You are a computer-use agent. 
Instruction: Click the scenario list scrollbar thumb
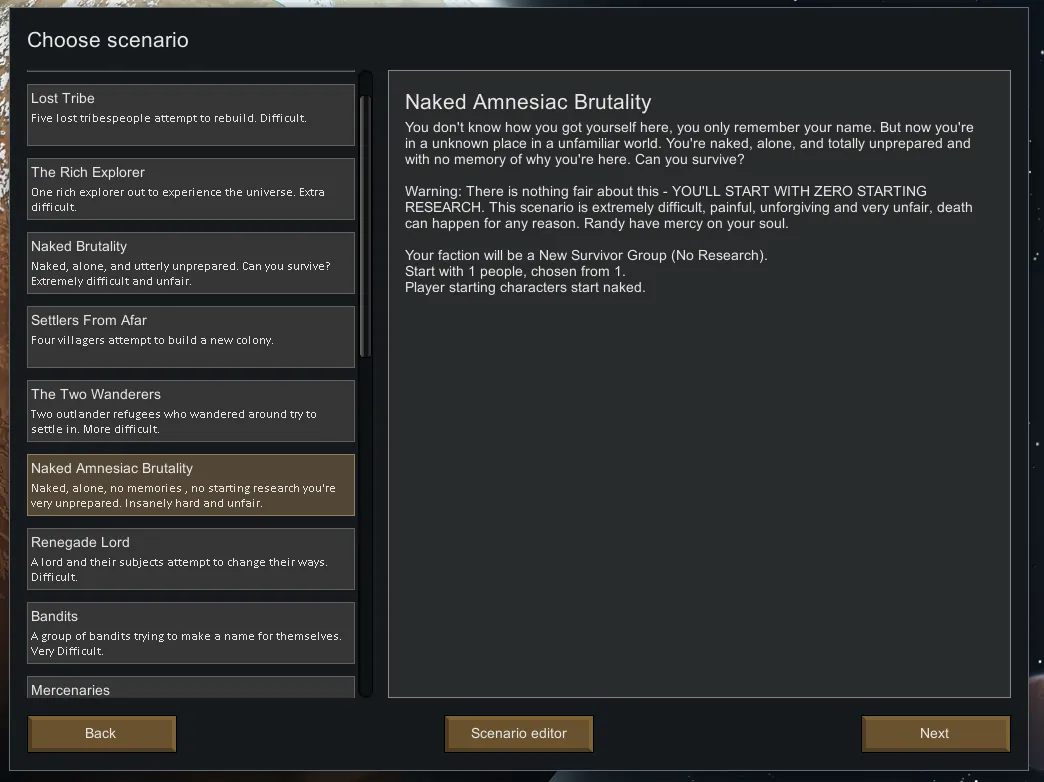tap(365, 225)
